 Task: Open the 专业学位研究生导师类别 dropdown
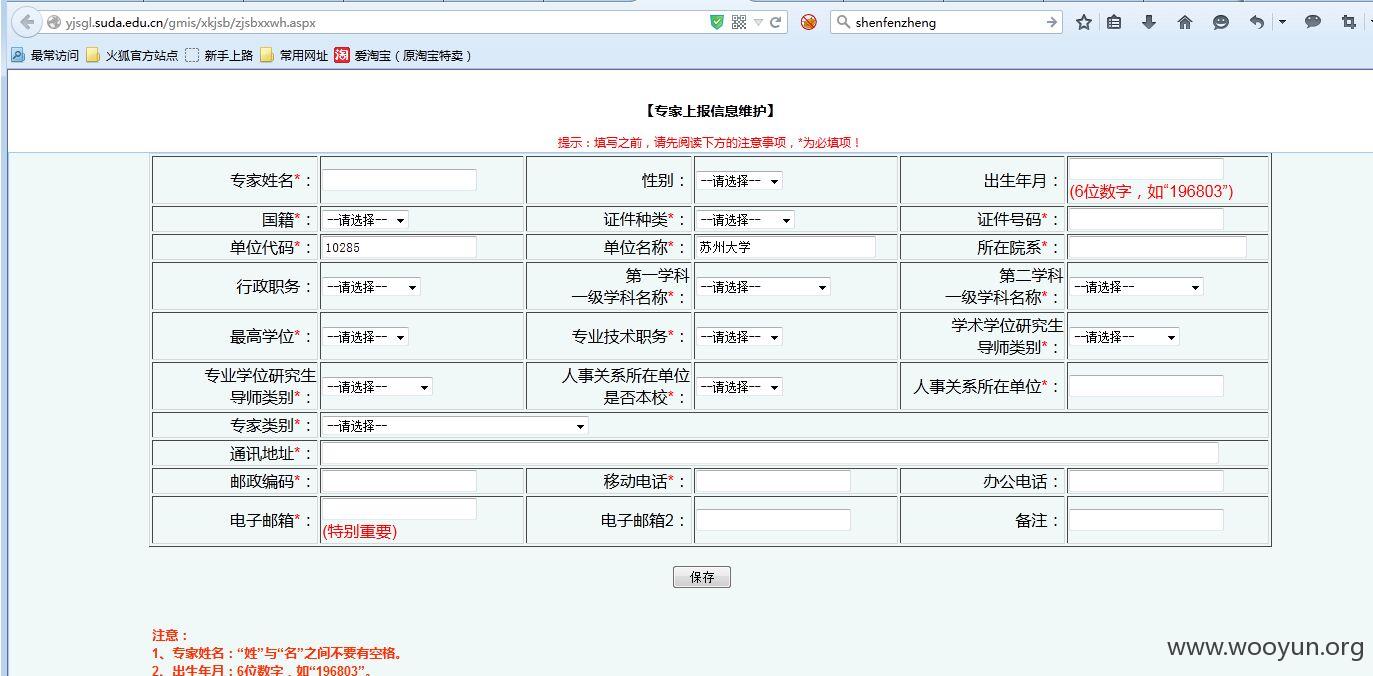[377, 387]
